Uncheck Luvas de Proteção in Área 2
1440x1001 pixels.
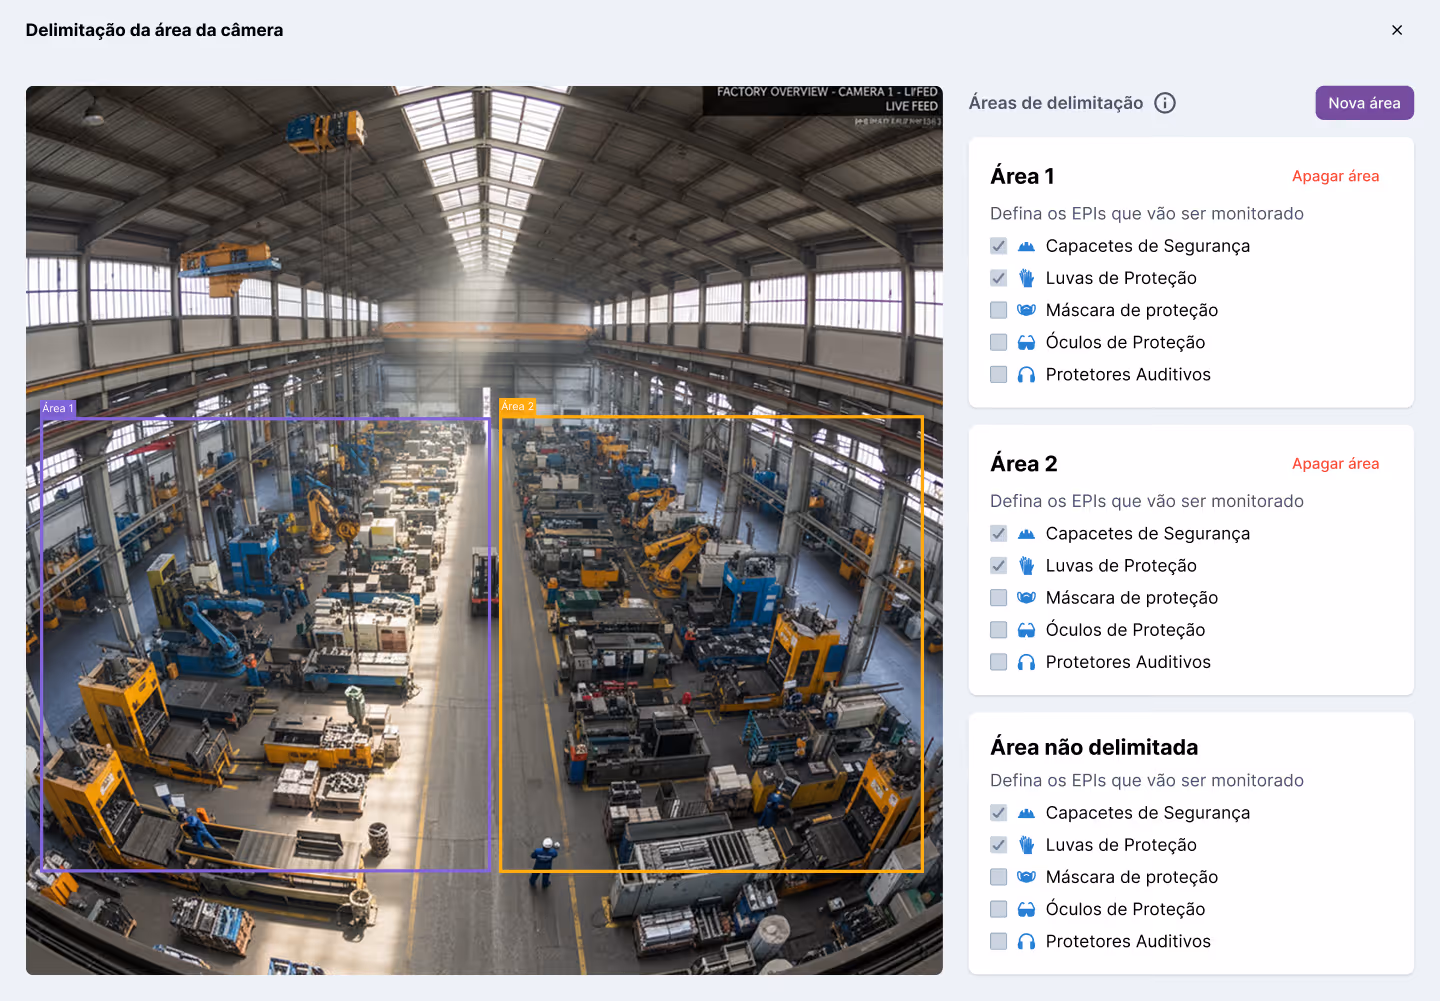(998, 566)
